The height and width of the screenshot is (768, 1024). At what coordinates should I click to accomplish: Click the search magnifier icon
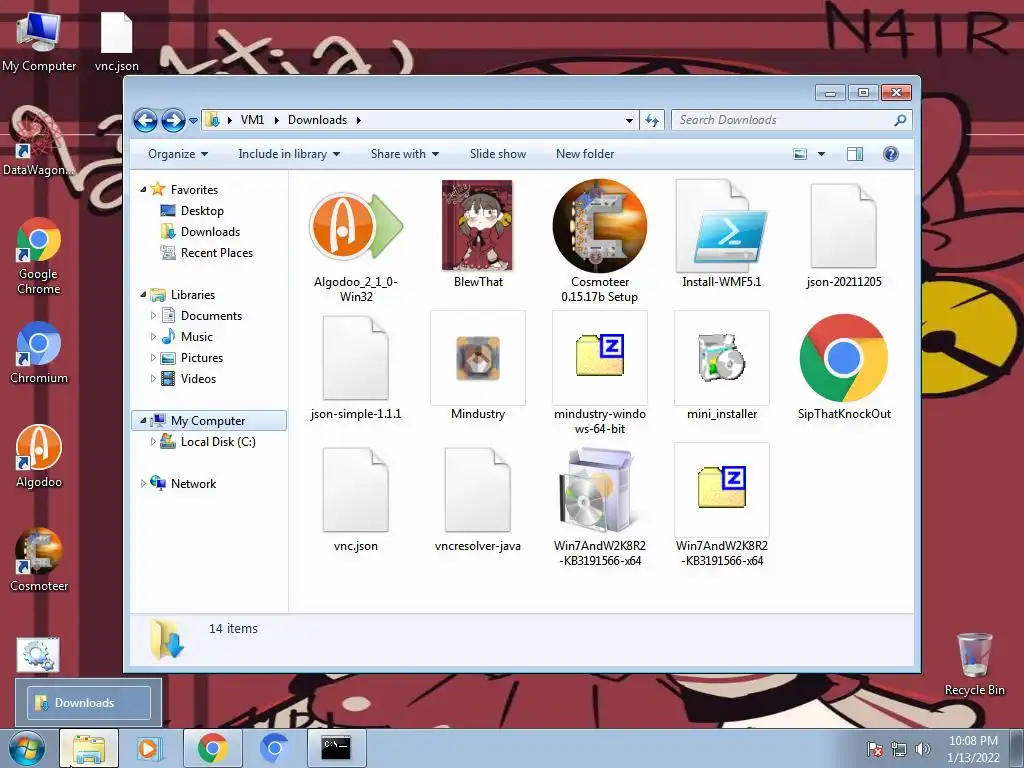901,120
